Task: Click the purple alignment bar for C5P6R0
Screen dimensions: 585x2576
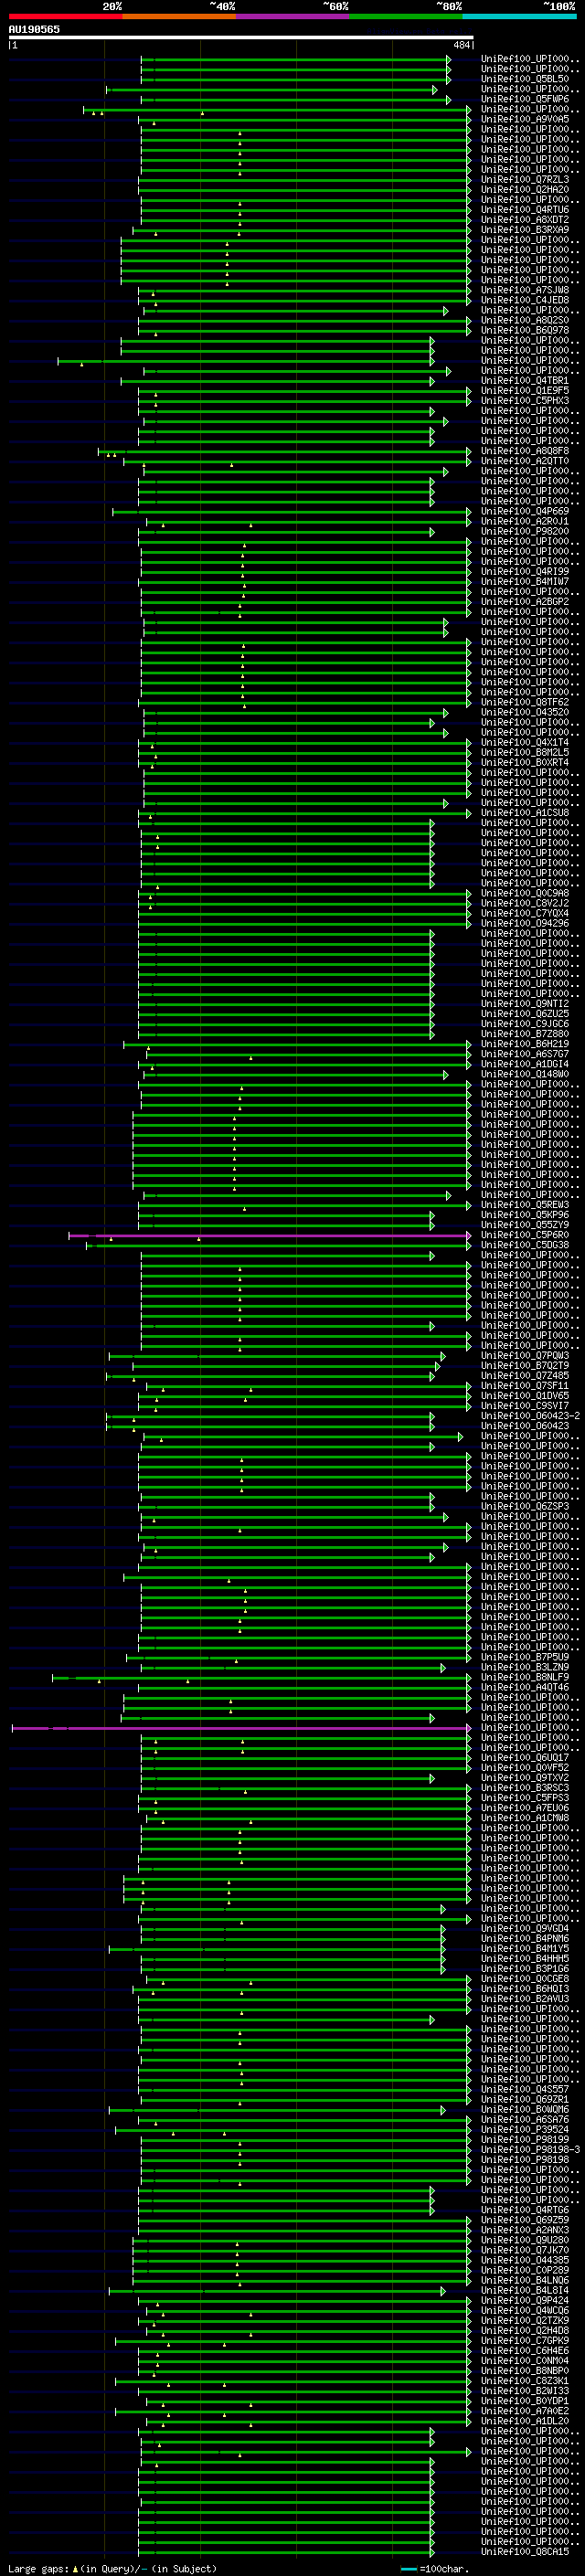Action: (269, 1235)
